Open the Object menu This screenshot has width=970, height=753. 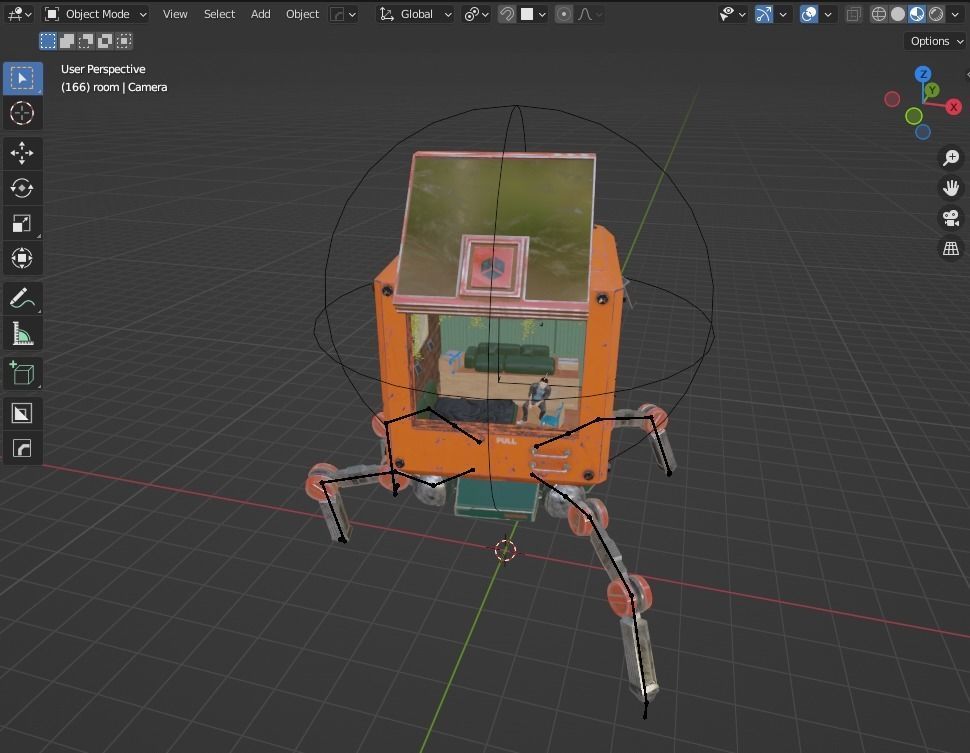pos(303,14)
